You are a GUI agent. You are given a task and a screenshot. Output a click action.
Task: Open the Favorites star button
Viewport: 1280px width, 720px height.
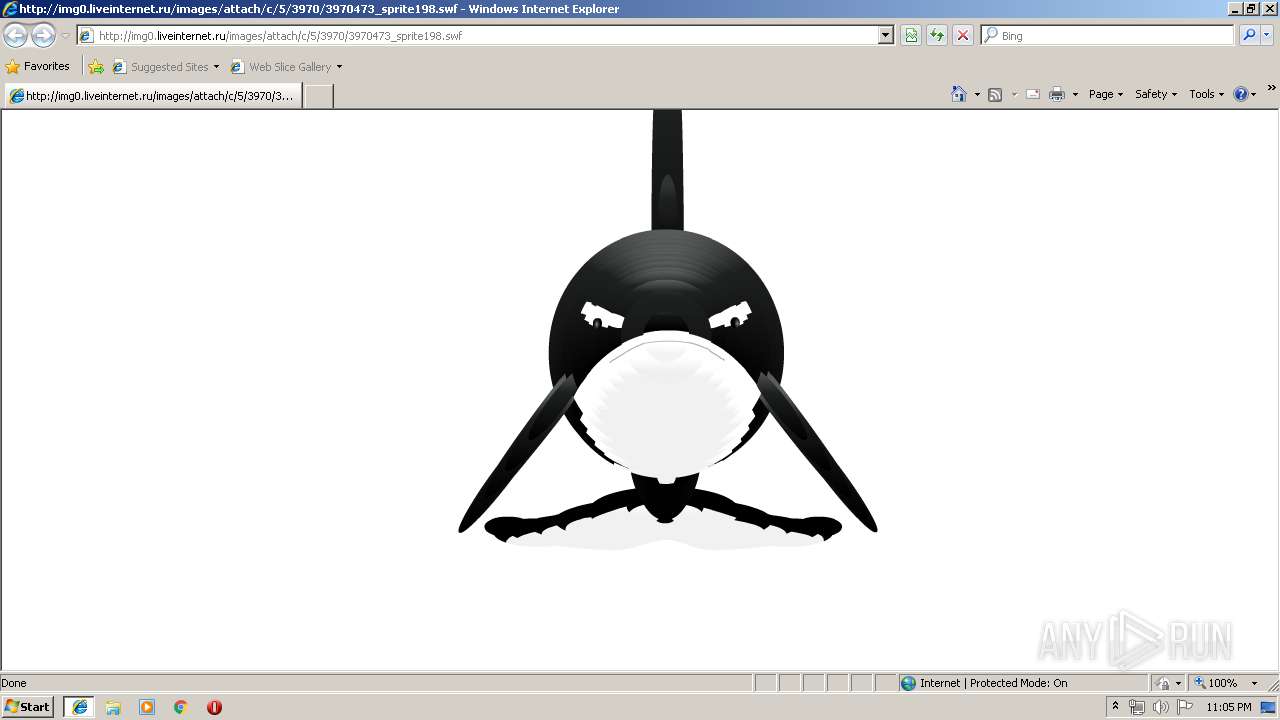[x=38, y=67]
